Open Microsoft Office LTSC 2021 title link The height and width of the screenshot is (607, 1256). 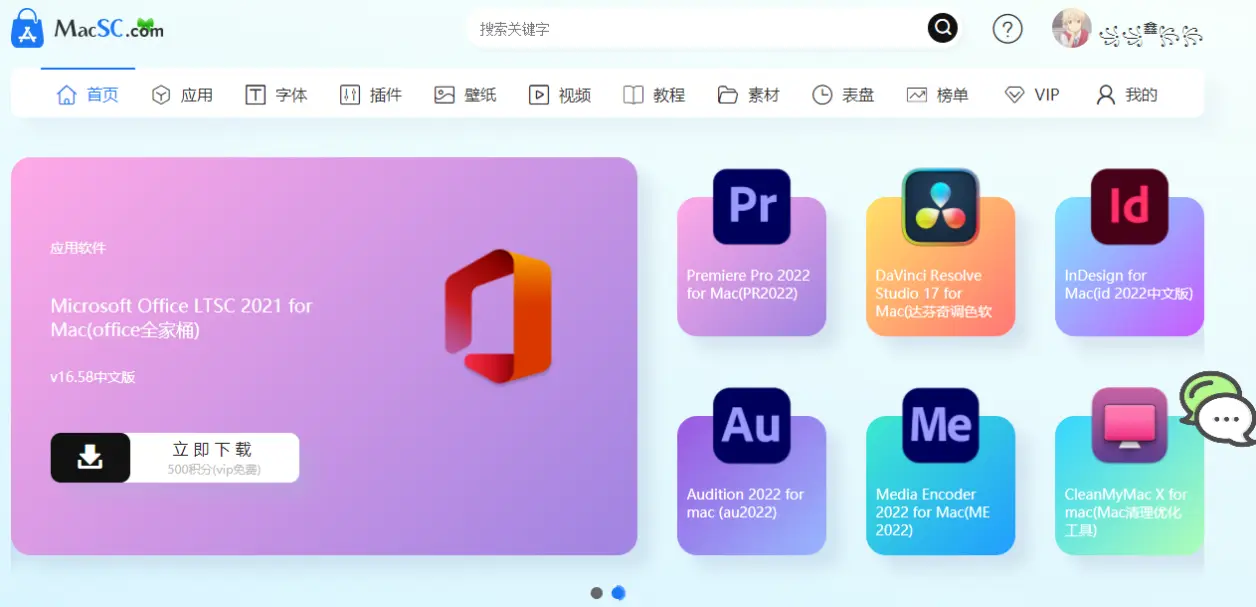point(182,318)
